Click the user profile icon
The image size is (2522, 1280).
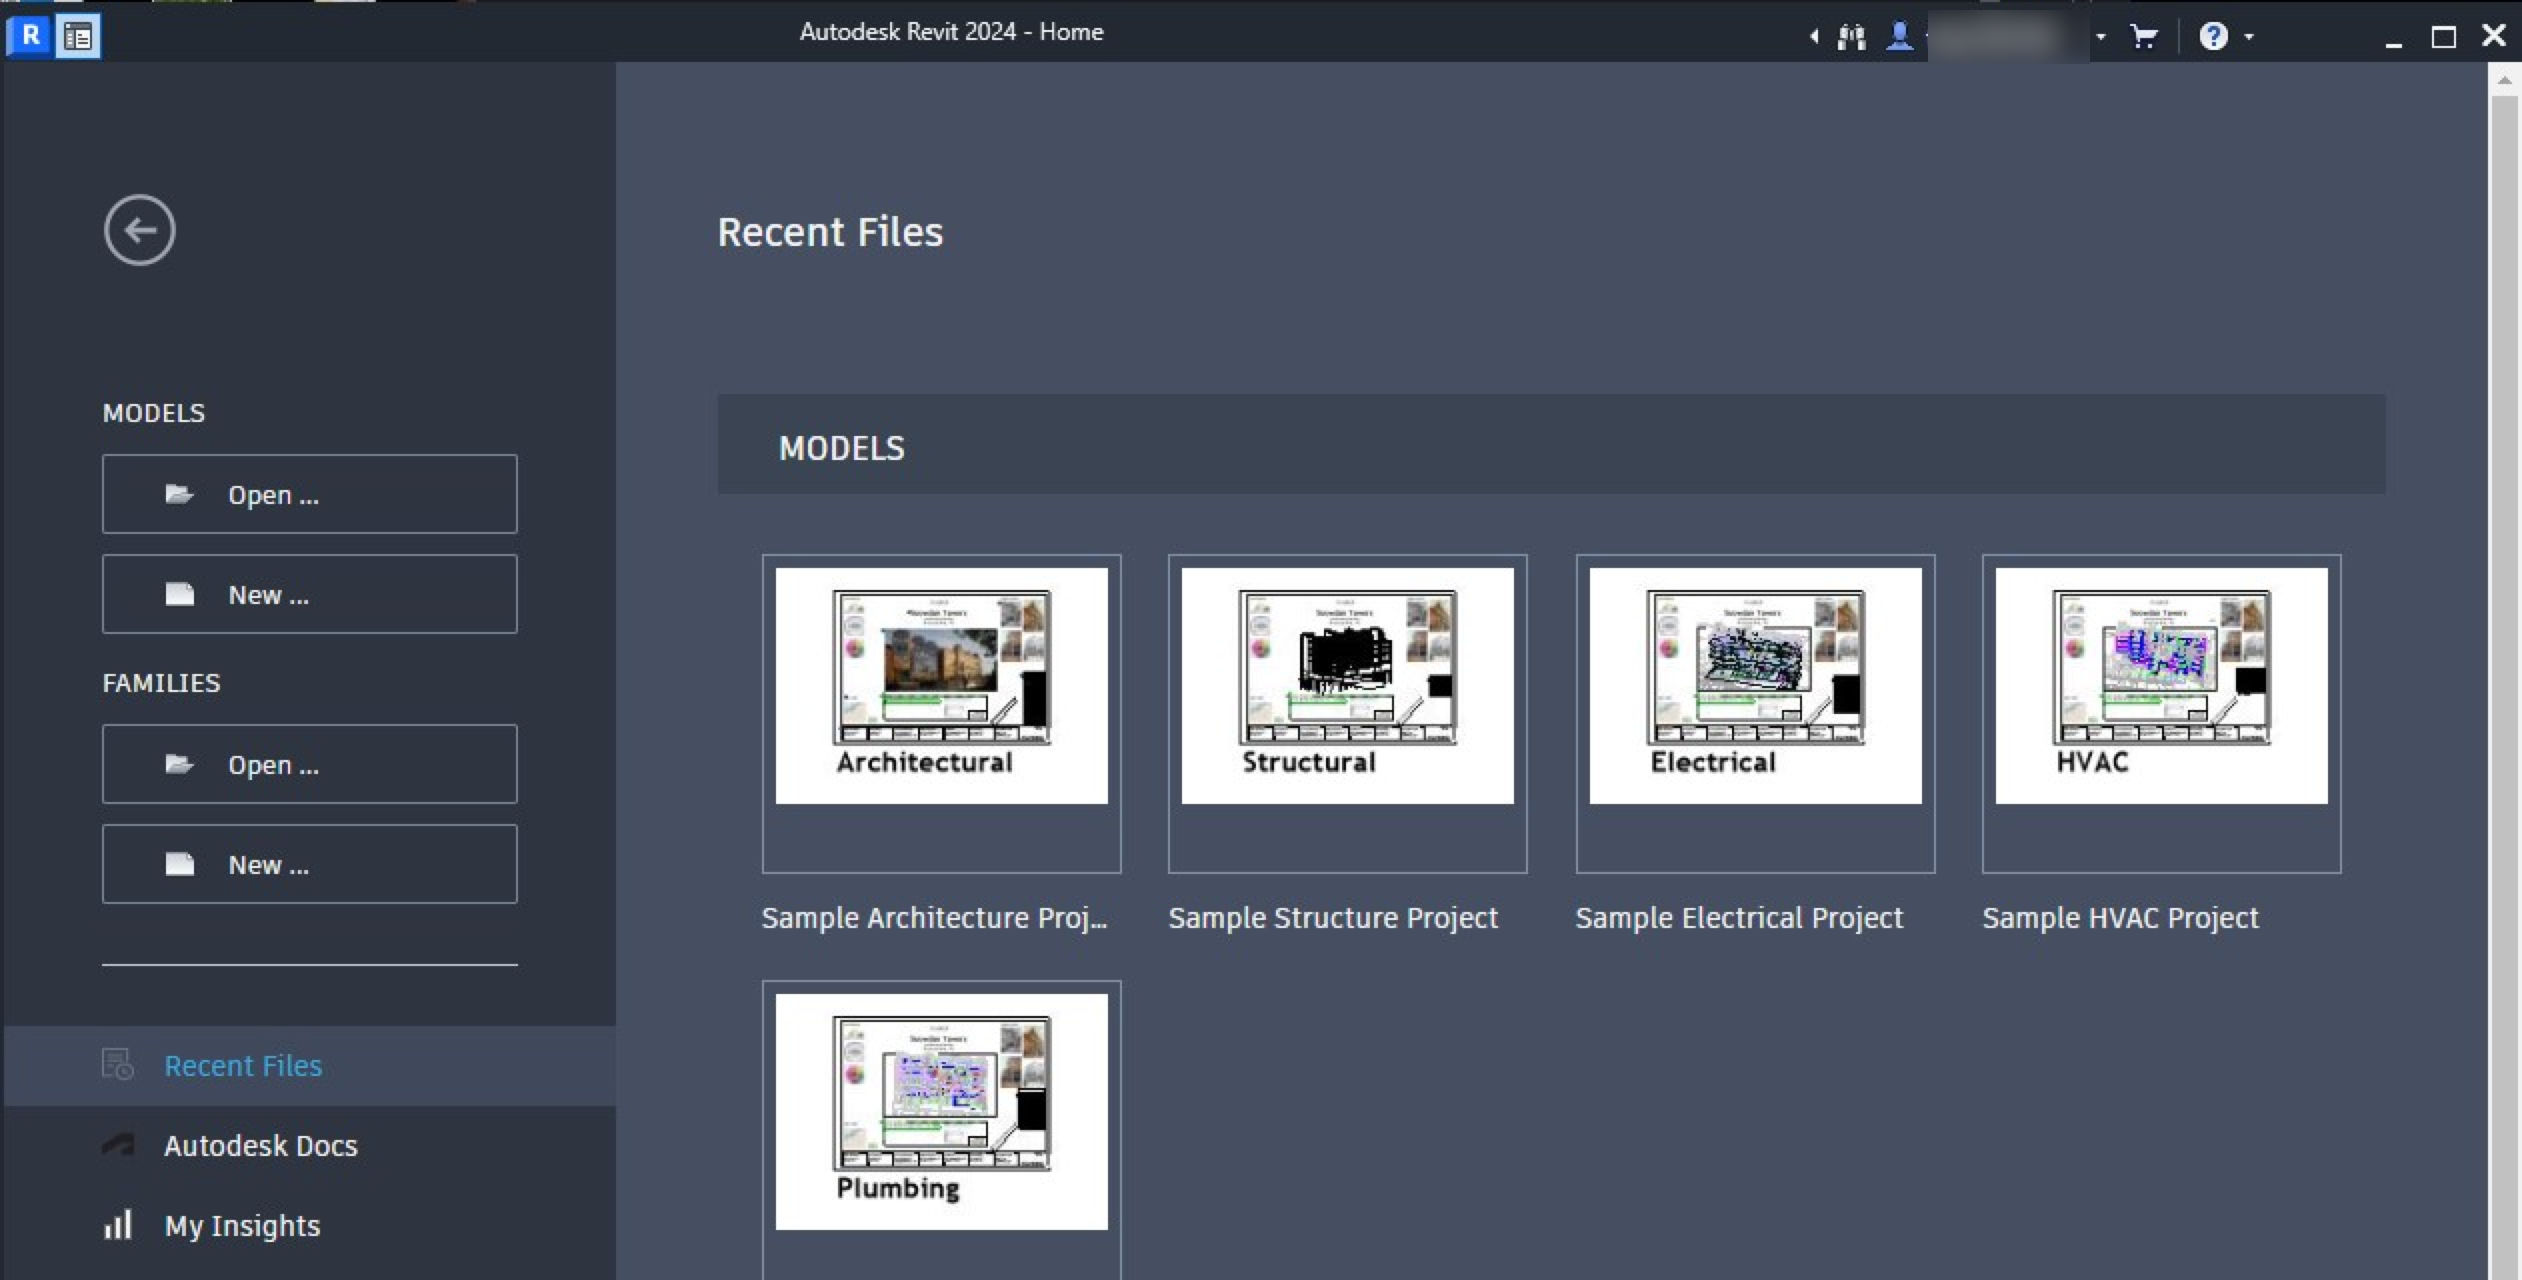[1900, 36]
